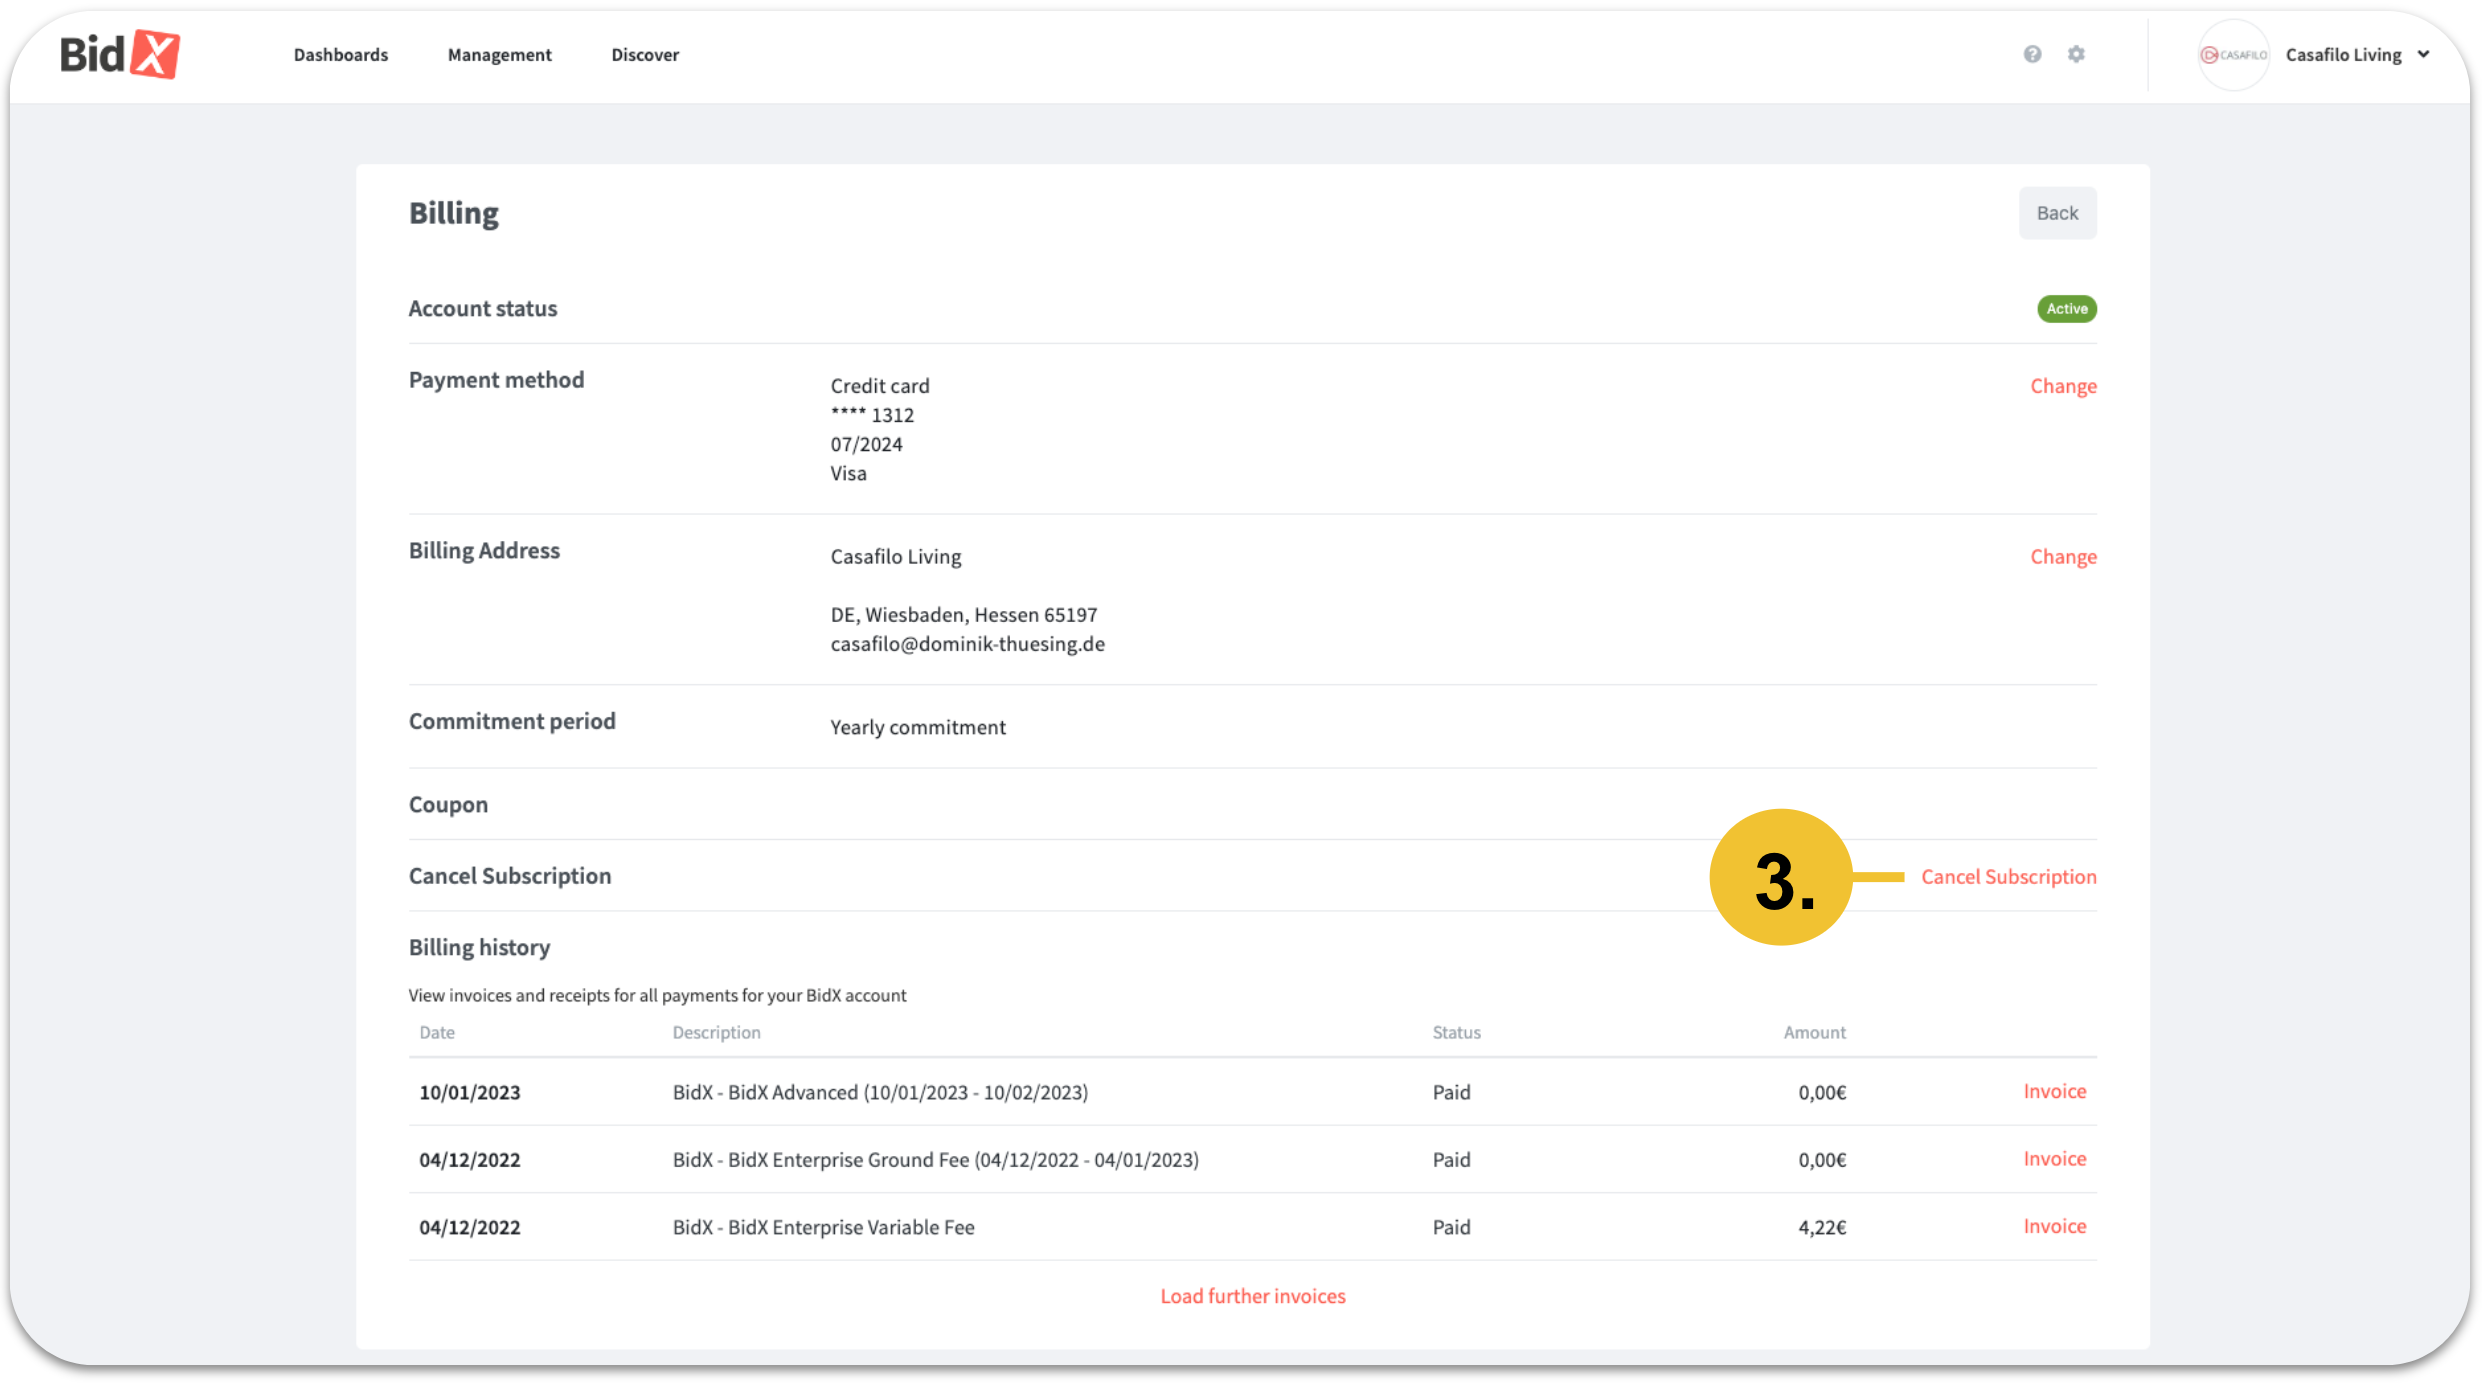Click the Back button

click(2057, 213)
